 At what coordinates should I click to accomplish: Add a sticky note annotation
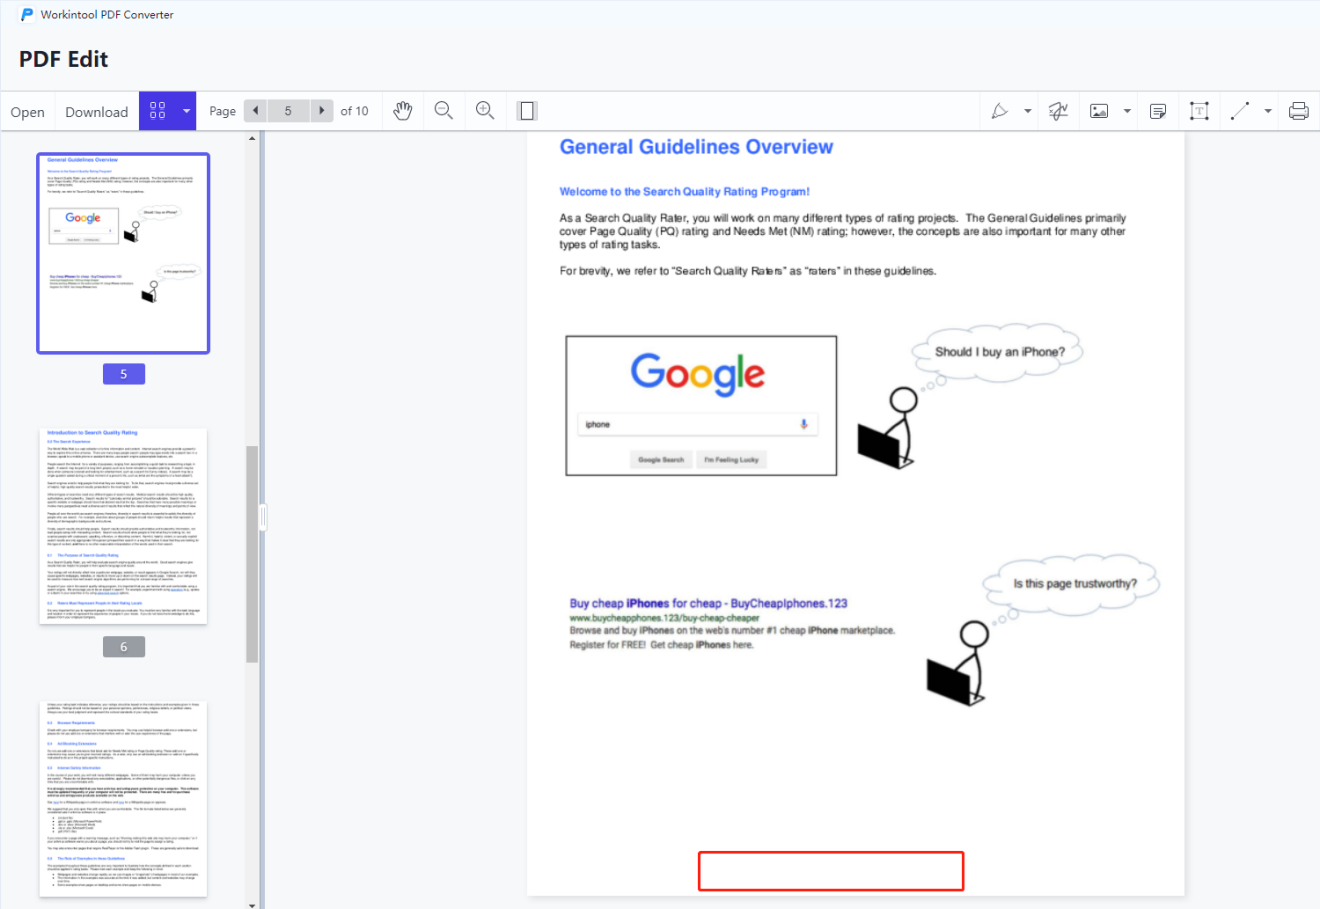tap(1158, 111)
